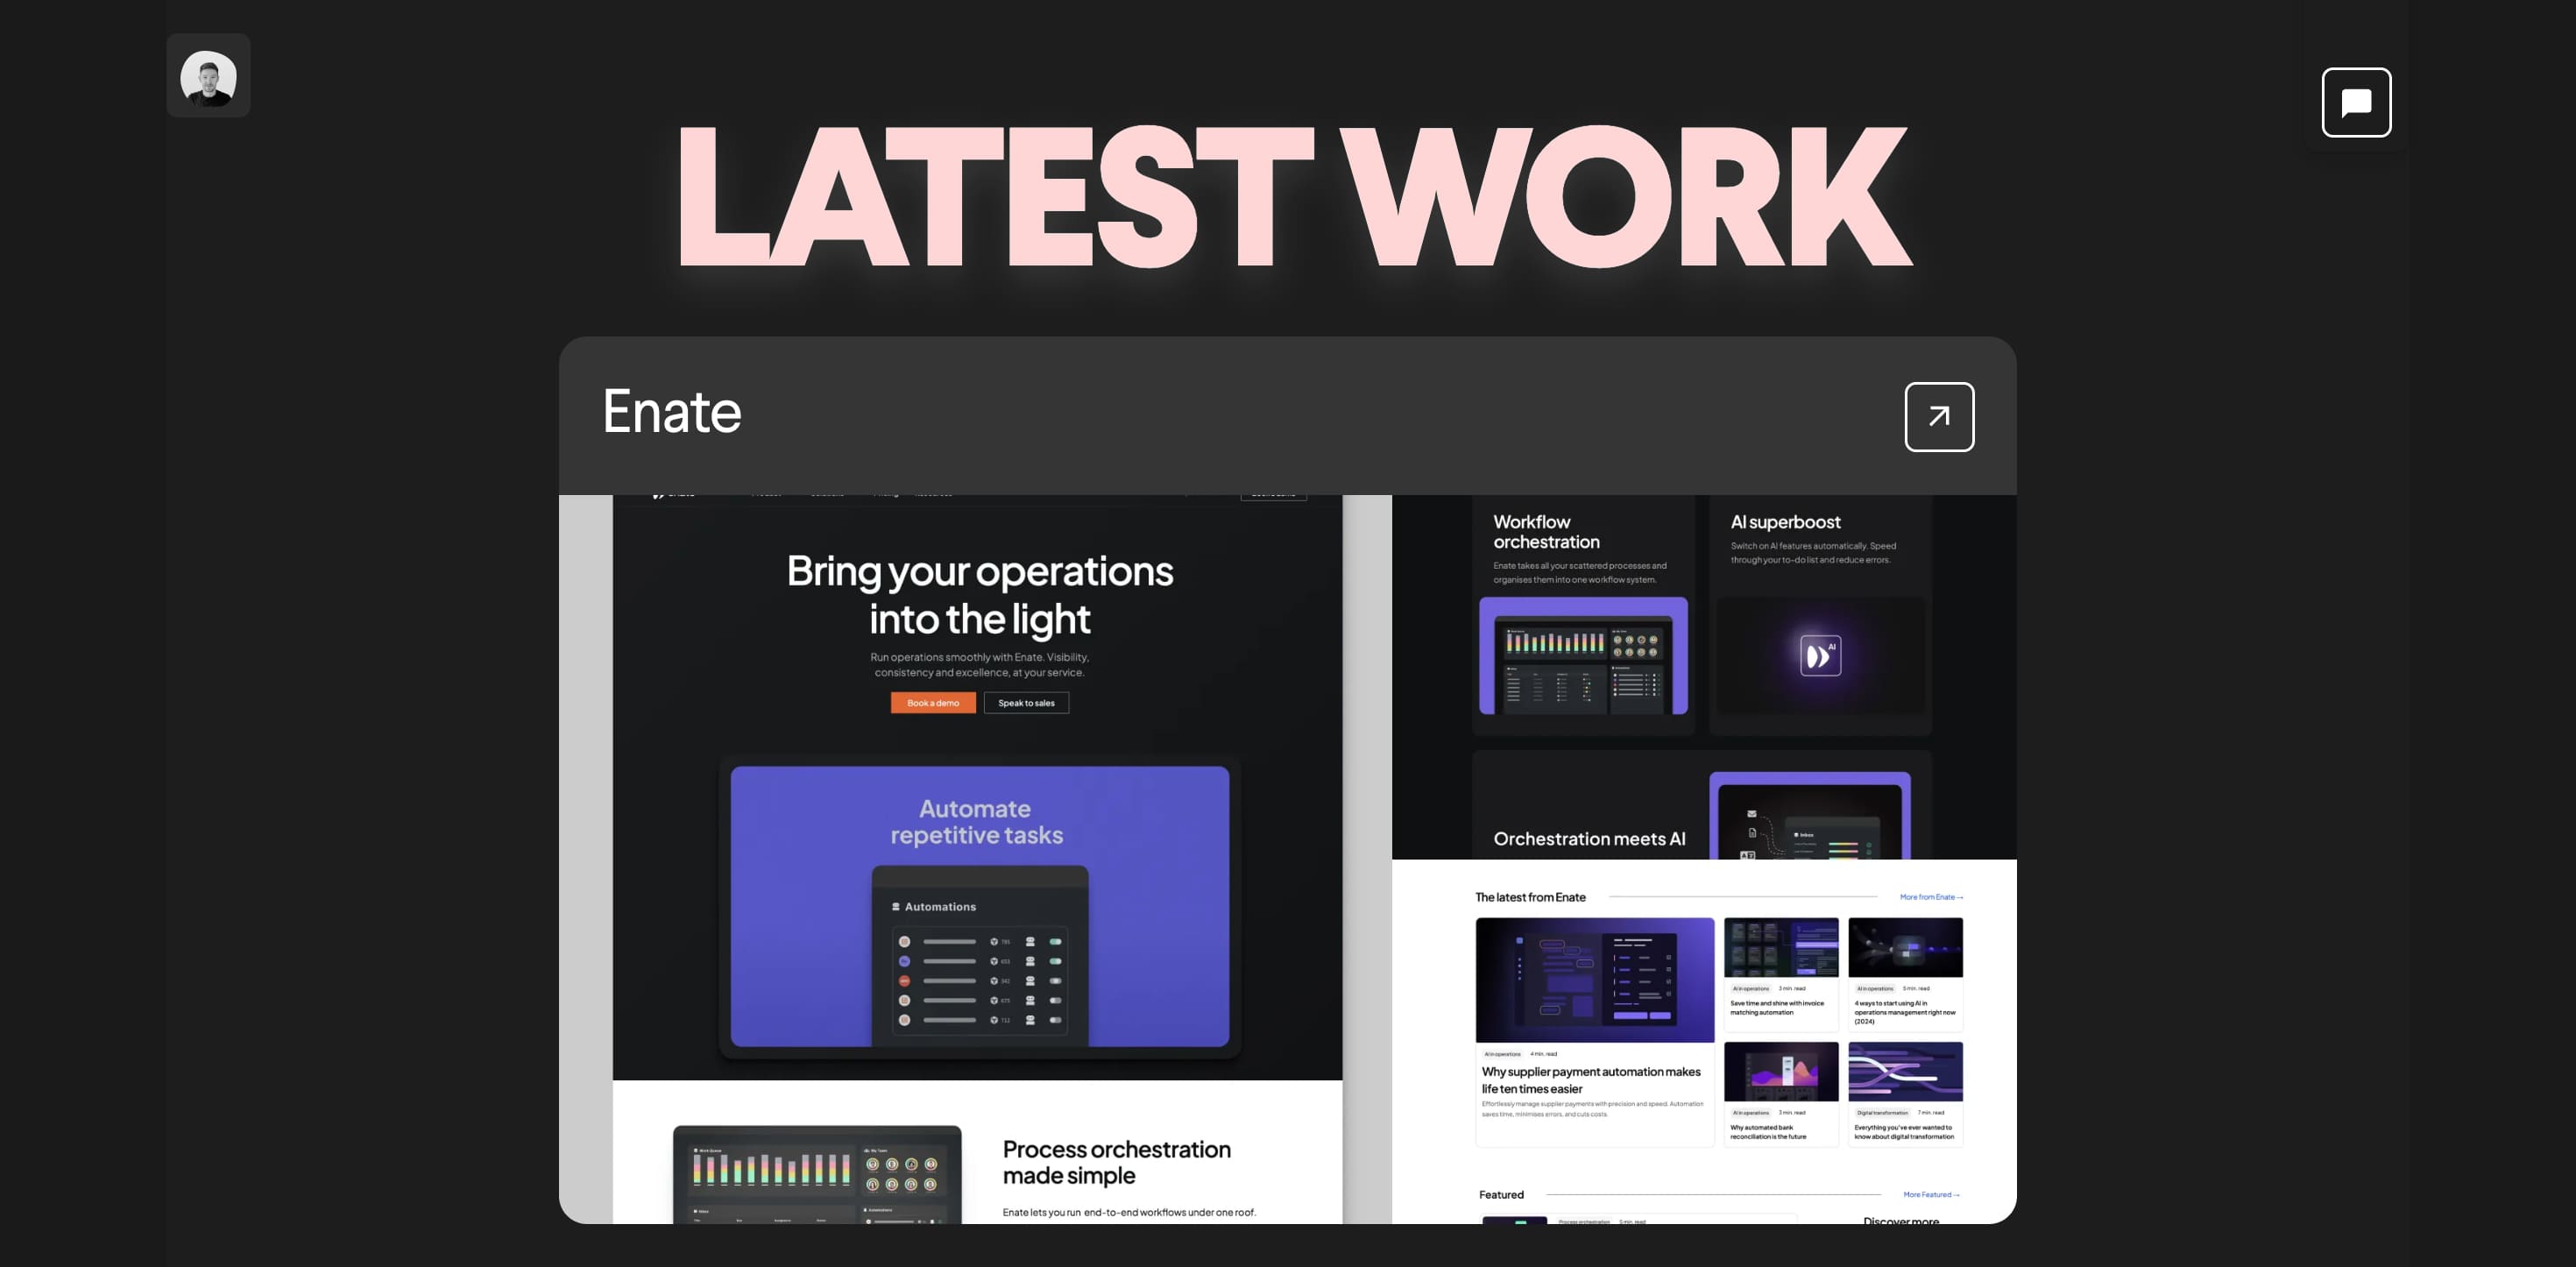Image resolution: width=2576 pixels, height=1267 pixels.
Task: Click the Speak to sales button
Action: pos(1026,703)
